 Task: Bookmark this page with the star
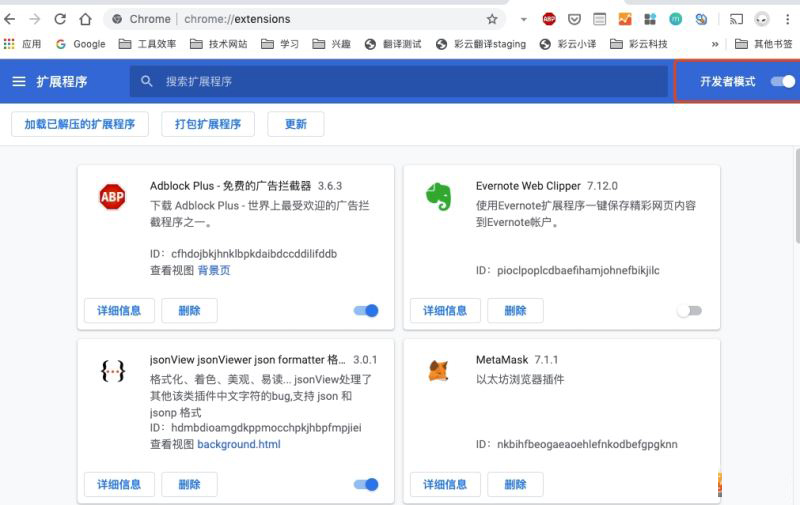coord(492,19)
